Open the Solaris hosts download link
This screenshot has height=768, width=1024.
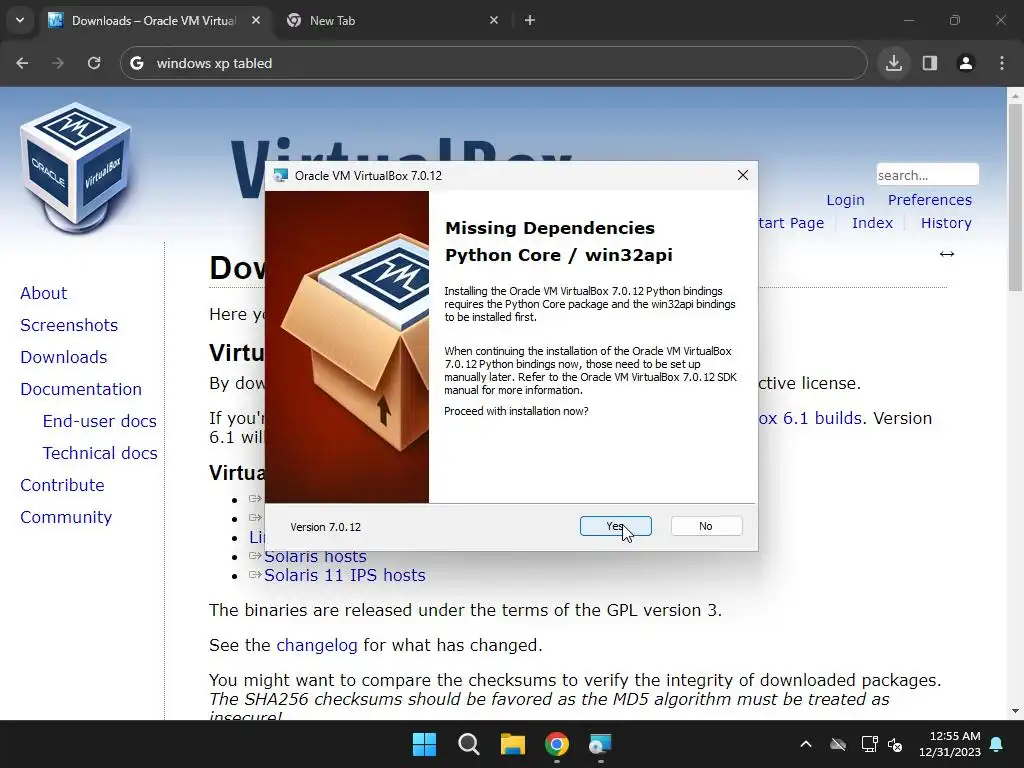[x=315, y=557]
